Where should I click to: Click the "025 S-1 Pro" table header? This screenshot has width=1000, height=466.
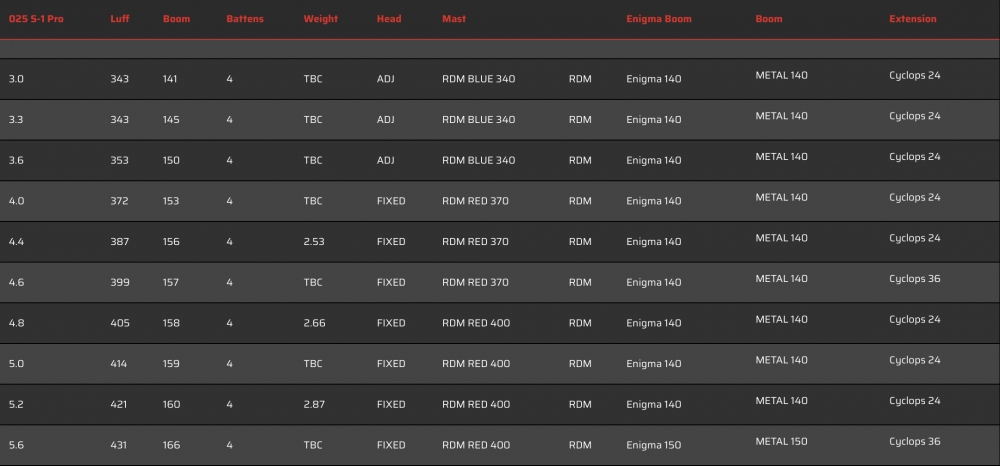pos(36,19)
